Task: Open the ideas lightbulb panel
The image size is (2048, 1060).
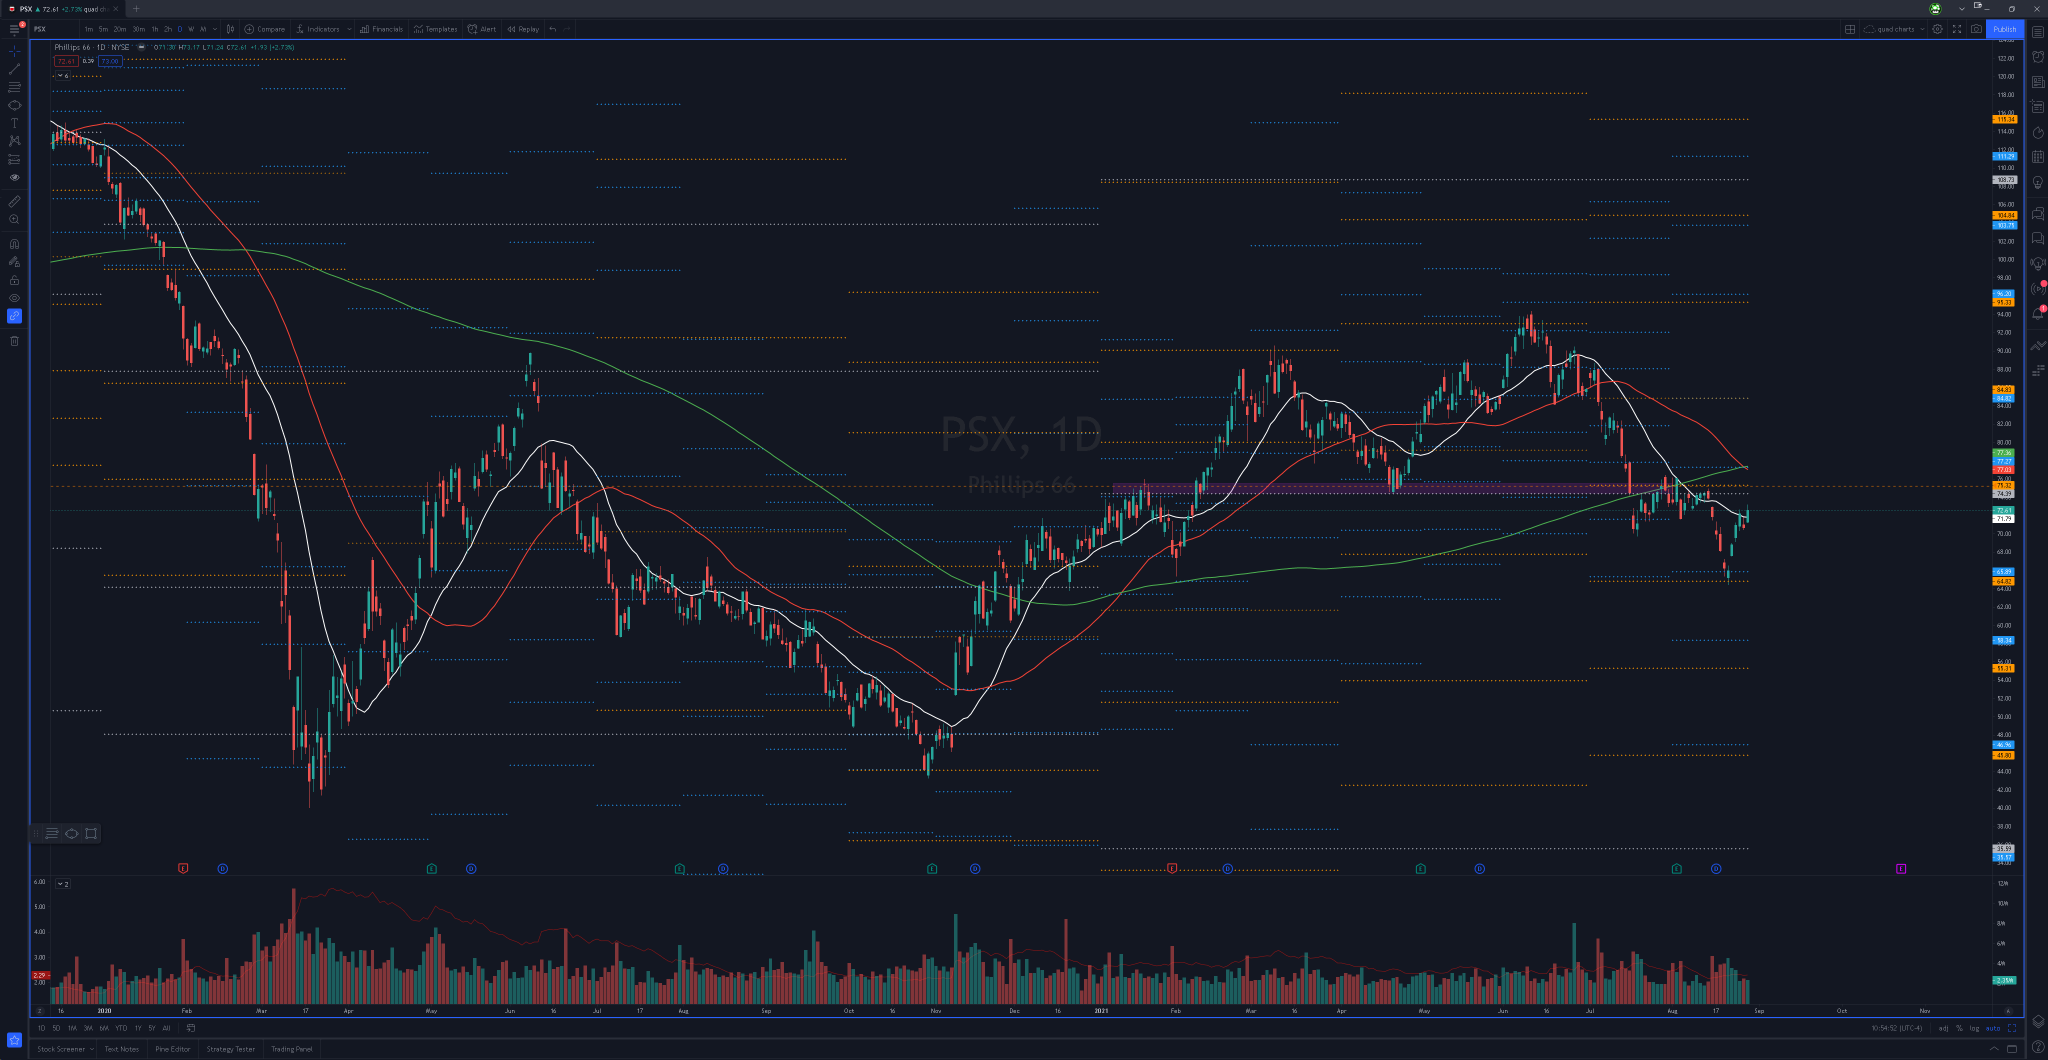Action: point(2038,183)
